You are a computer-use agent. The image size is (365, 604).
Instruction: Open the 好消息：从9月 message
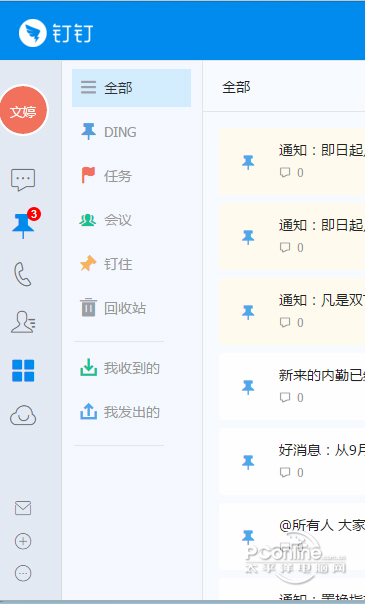click(x=292, y=462)
